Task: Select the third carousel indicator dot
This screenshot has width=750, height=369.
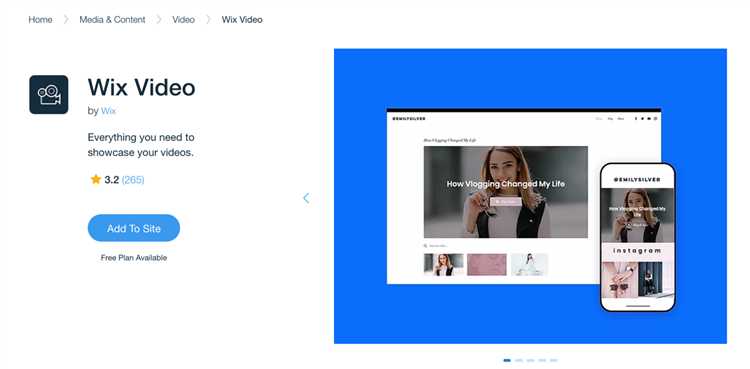Action: tap(530, 360)
